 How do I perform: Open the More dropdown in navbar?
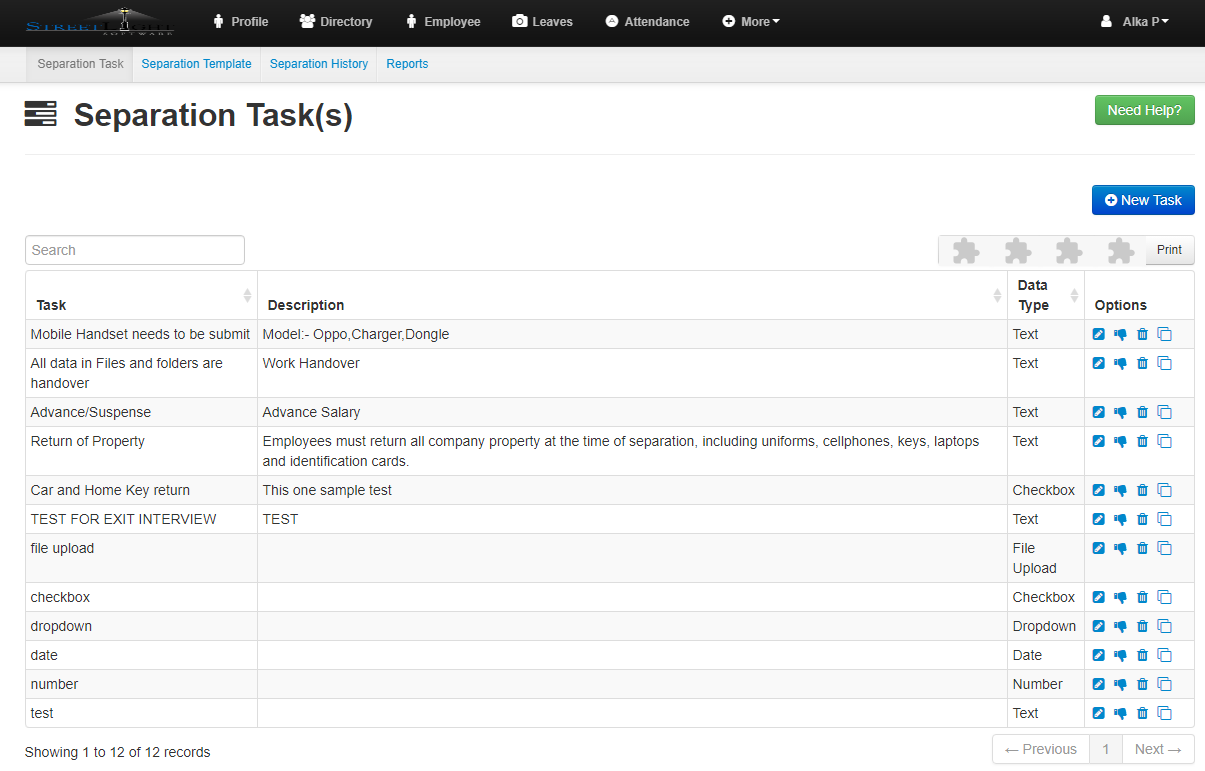tap(751, 22)
